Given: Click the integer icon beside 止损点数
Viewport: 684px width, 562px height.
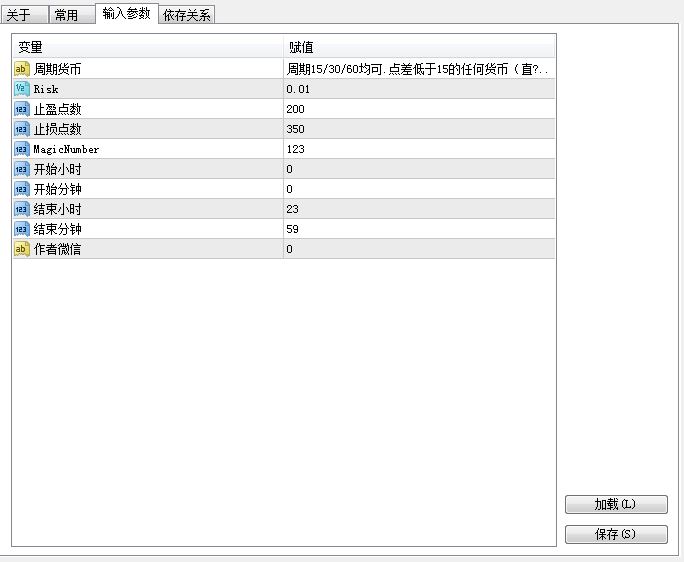Looking at the screenshot, I should [22, 129].
